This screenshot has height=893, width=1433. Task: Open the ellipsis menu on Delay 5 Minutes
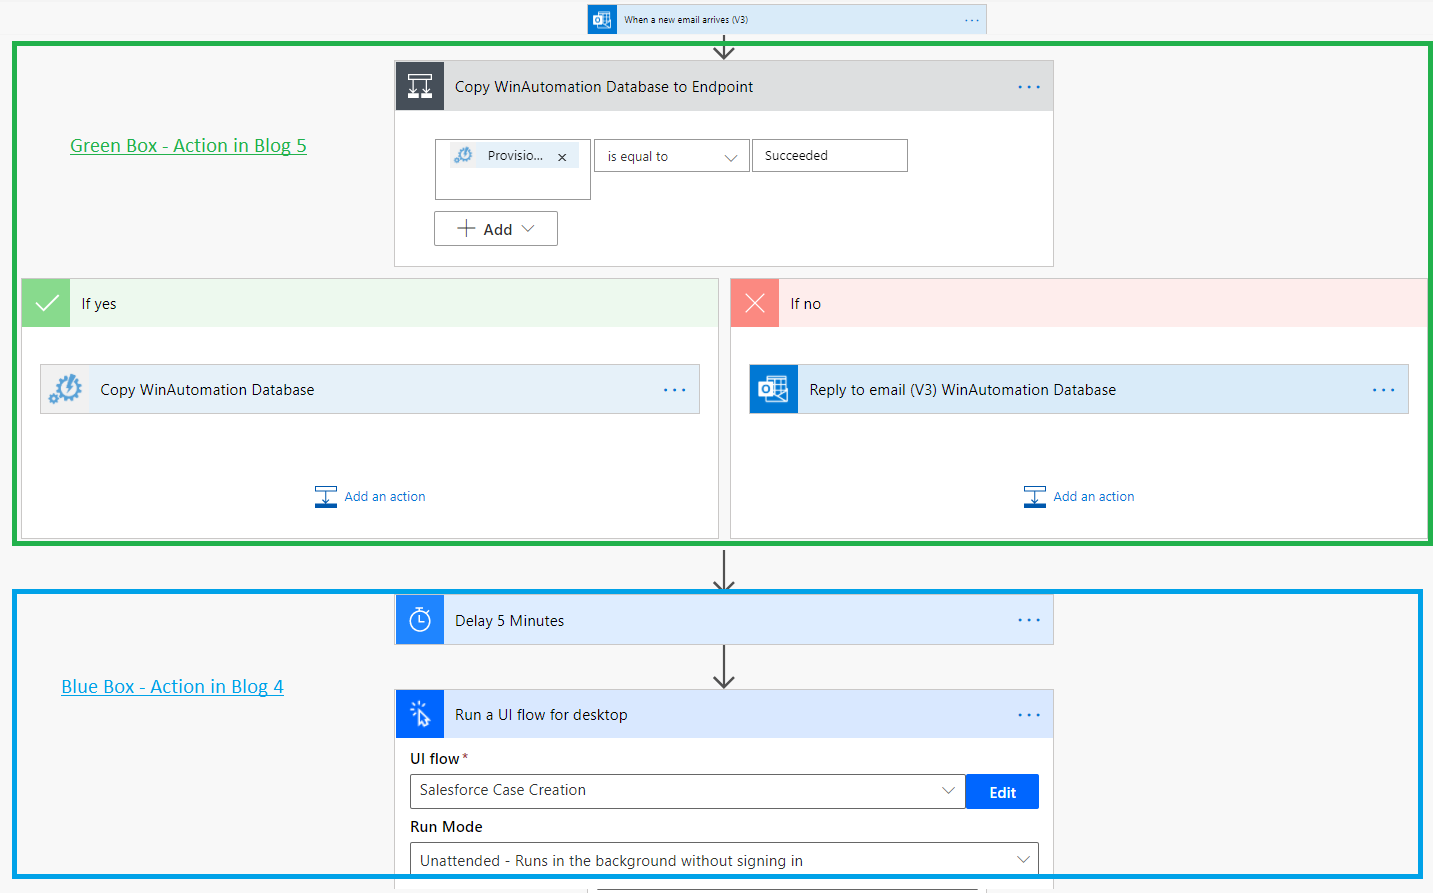1028,621
